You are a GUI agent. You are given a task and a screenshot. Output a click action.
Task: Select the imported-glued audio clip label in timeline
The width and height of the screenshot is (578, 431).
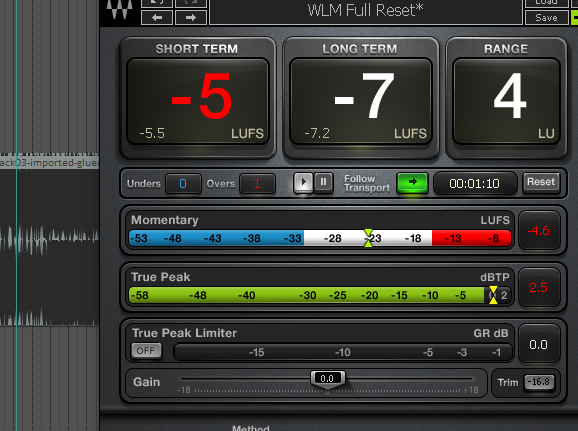point(49,163)
